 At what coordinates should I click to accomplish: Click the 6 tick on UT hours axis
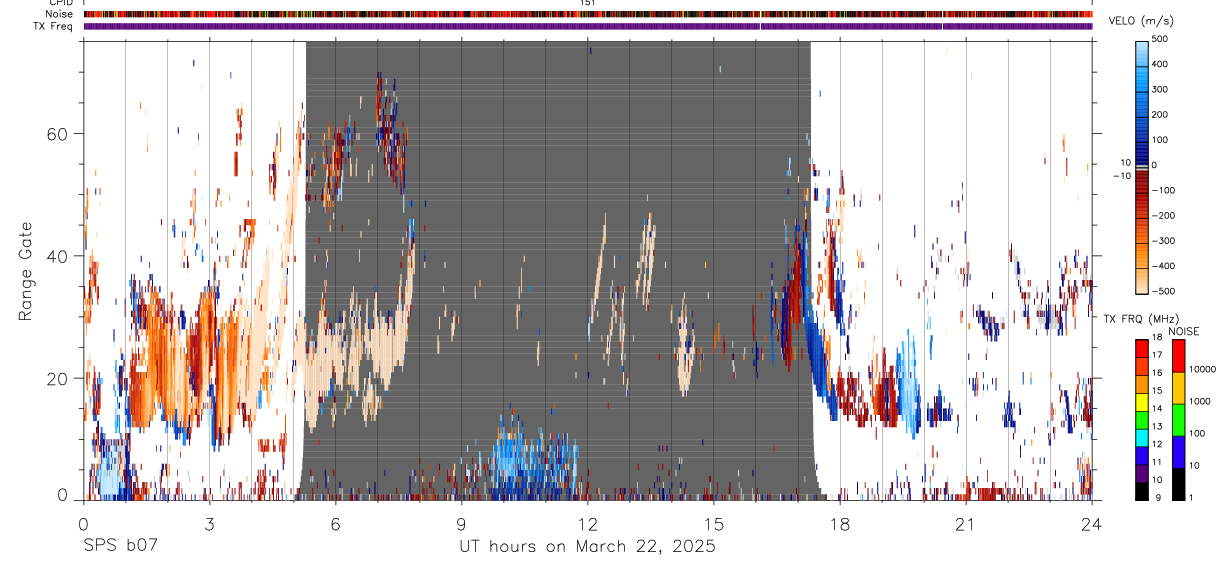point(335,523)
